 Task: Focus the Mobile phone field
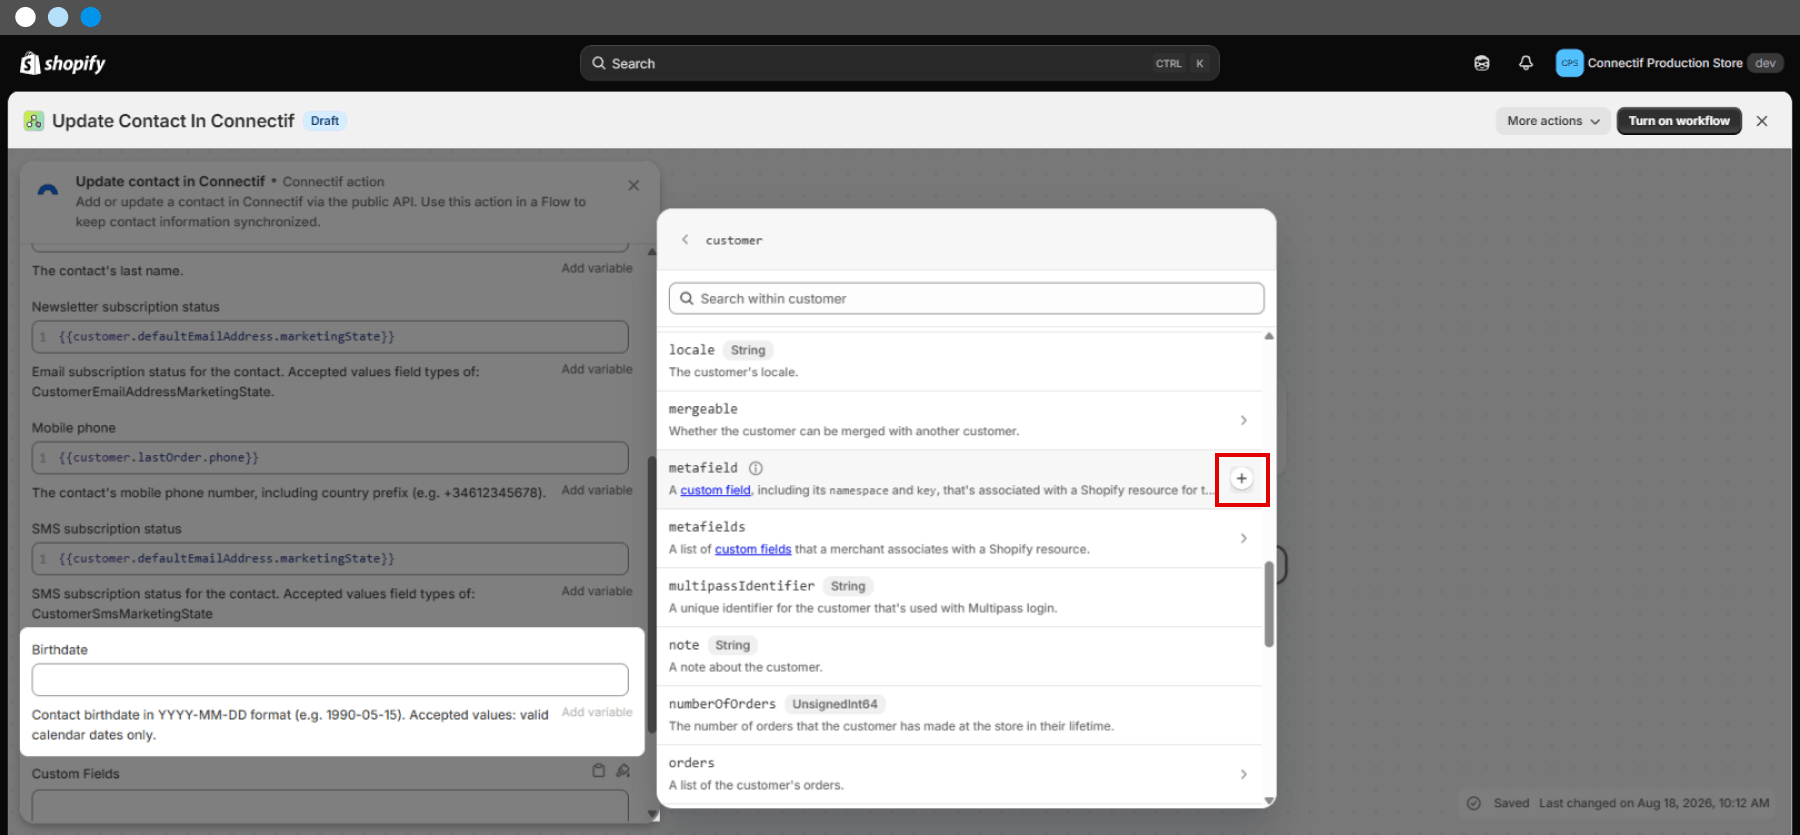(330, 458)
